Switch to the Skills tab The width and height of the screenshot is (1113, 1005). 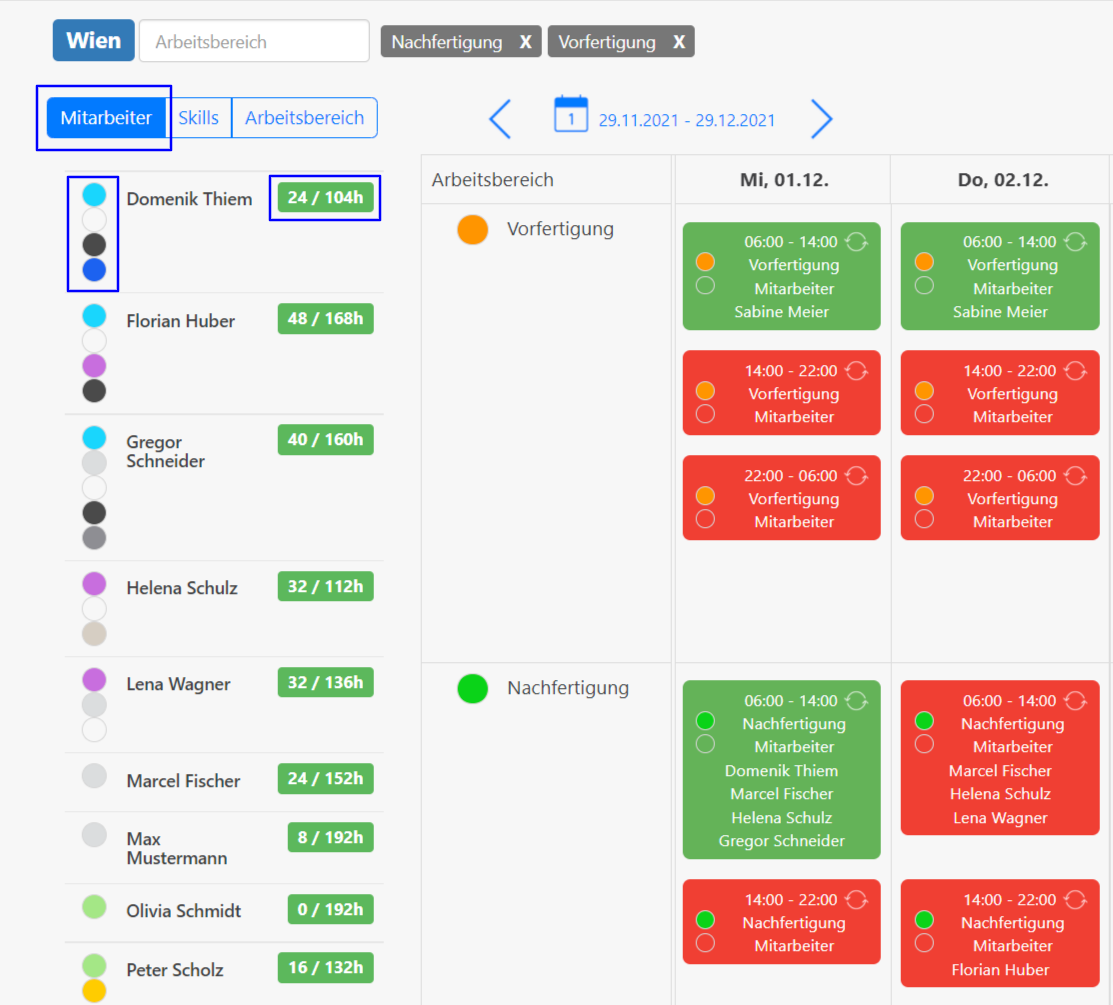pos(198,118)
